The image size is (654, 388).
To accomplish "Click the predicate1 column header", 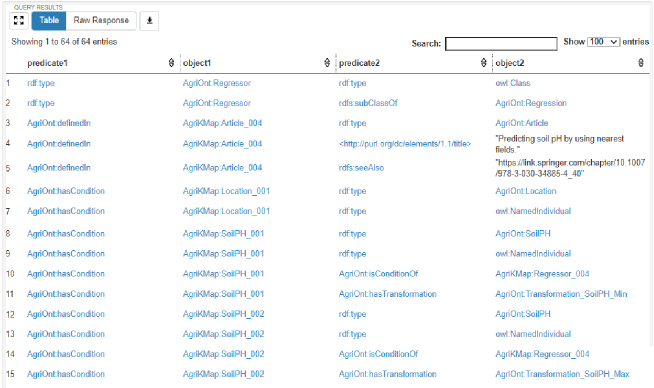I will pos(48,63).
